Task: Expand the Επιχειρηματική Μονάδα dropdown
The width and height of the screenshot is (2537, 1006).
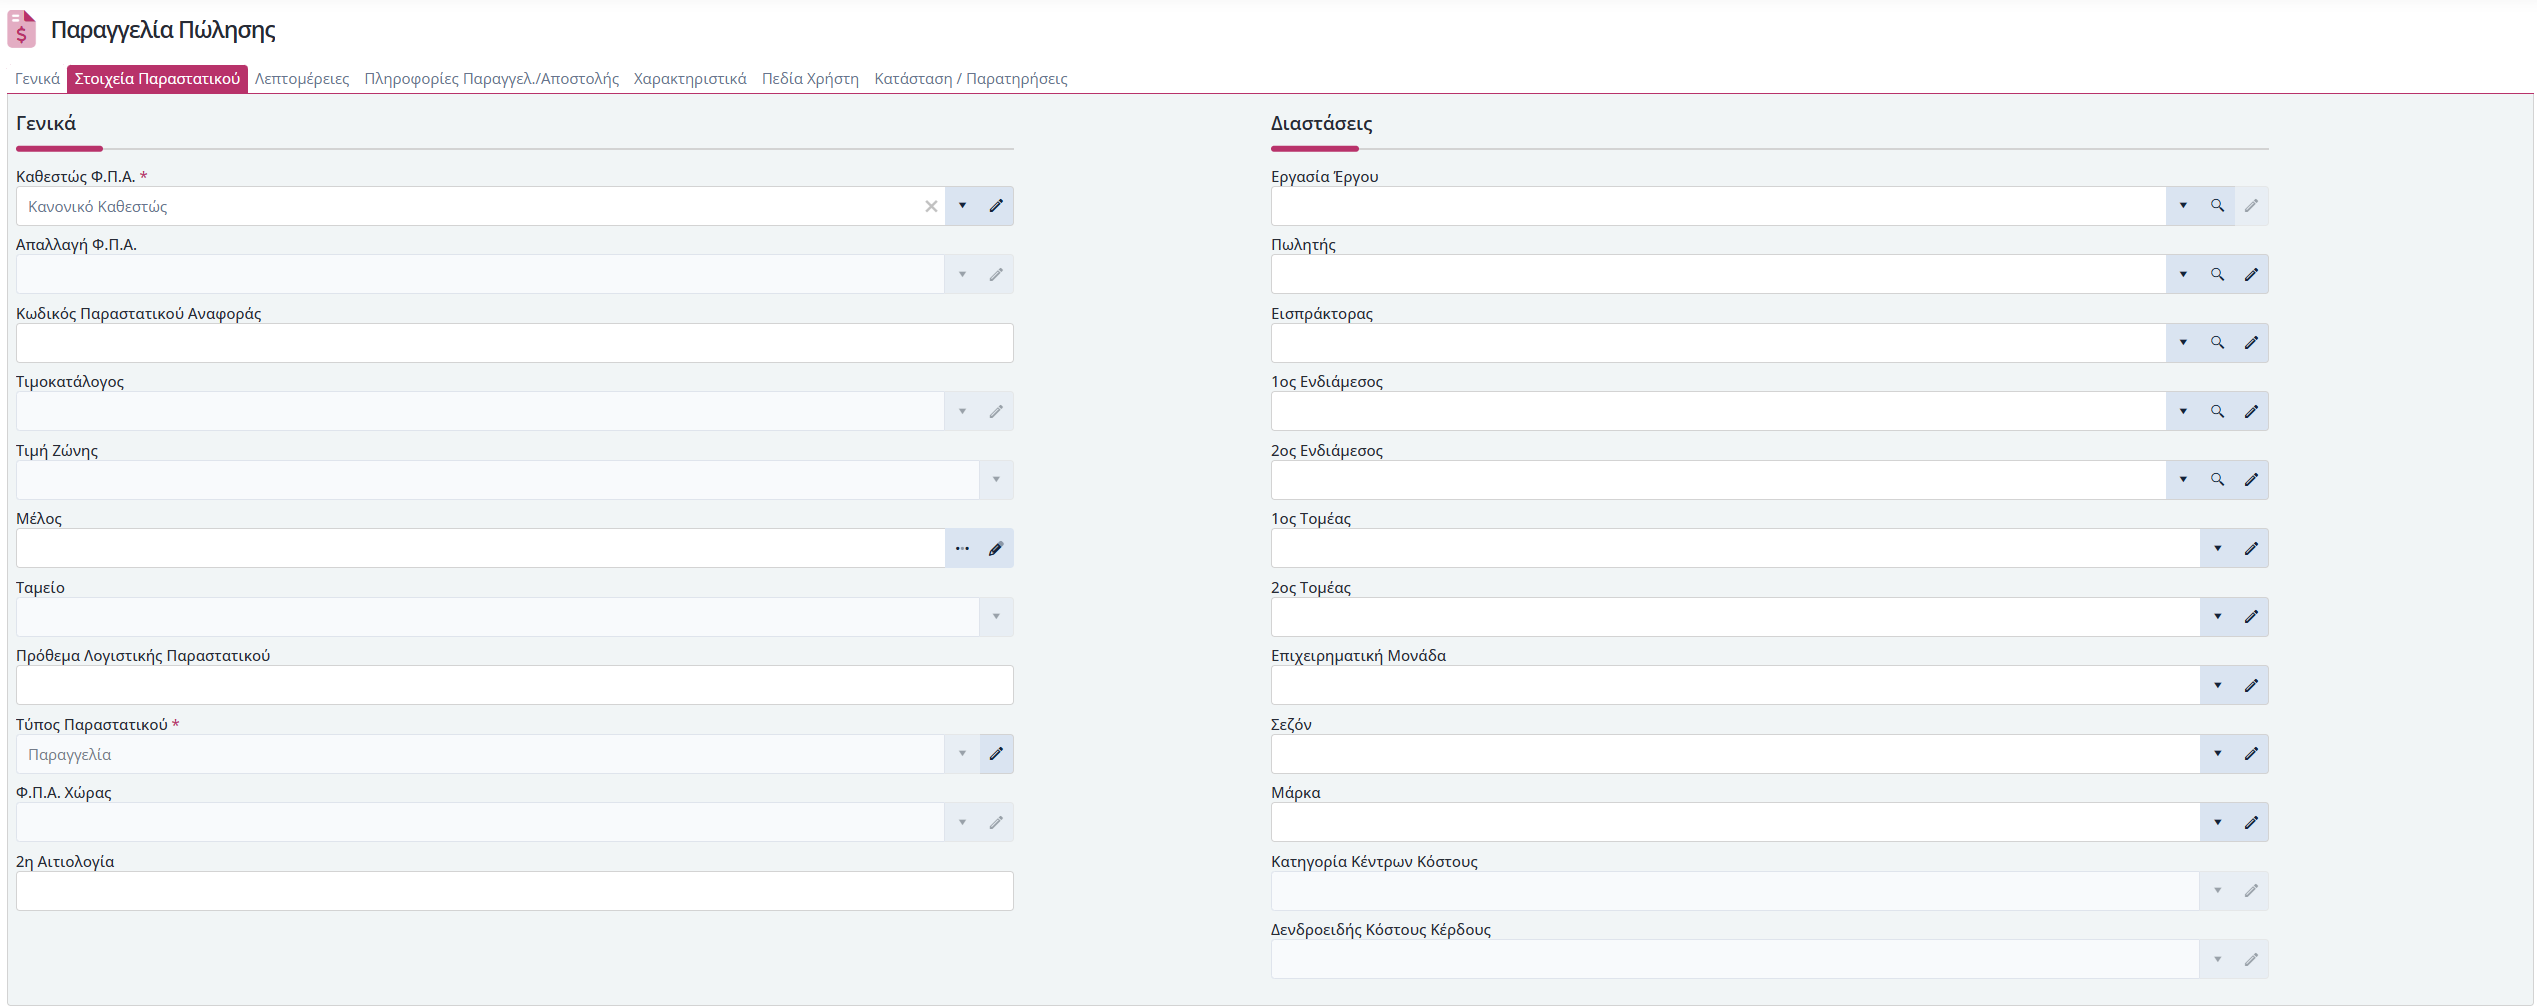Action: point(2217,685)
